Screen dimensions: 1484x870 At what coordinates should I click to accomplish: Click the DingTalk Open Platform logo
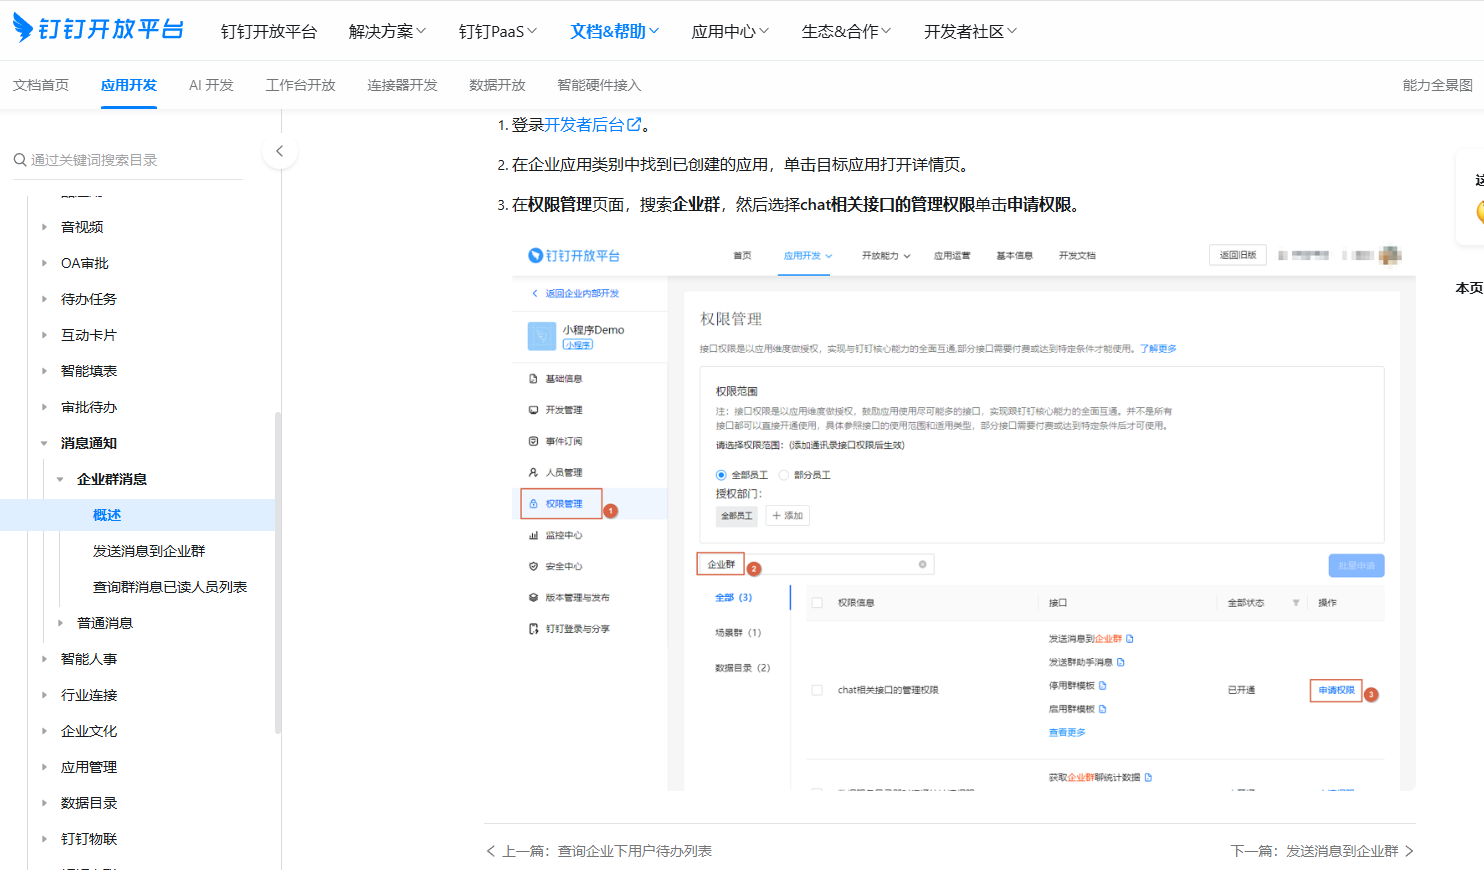pyautogui.click(x=98, y=28)
